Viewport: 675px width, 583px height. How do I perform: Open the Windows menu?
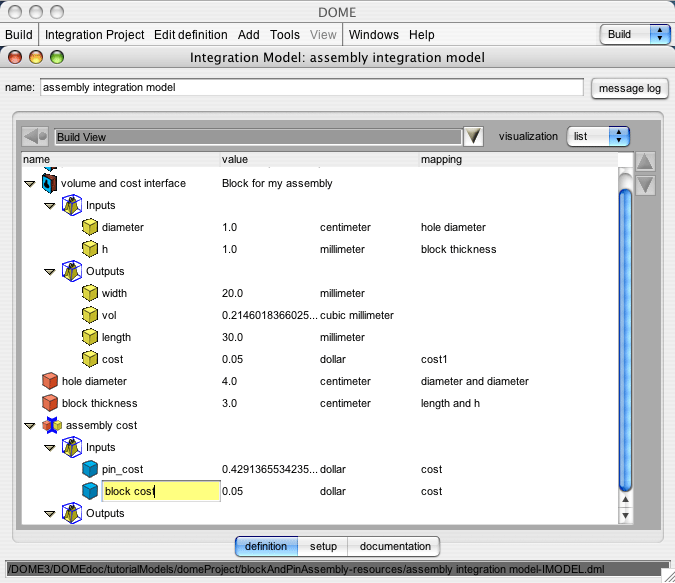374,34
